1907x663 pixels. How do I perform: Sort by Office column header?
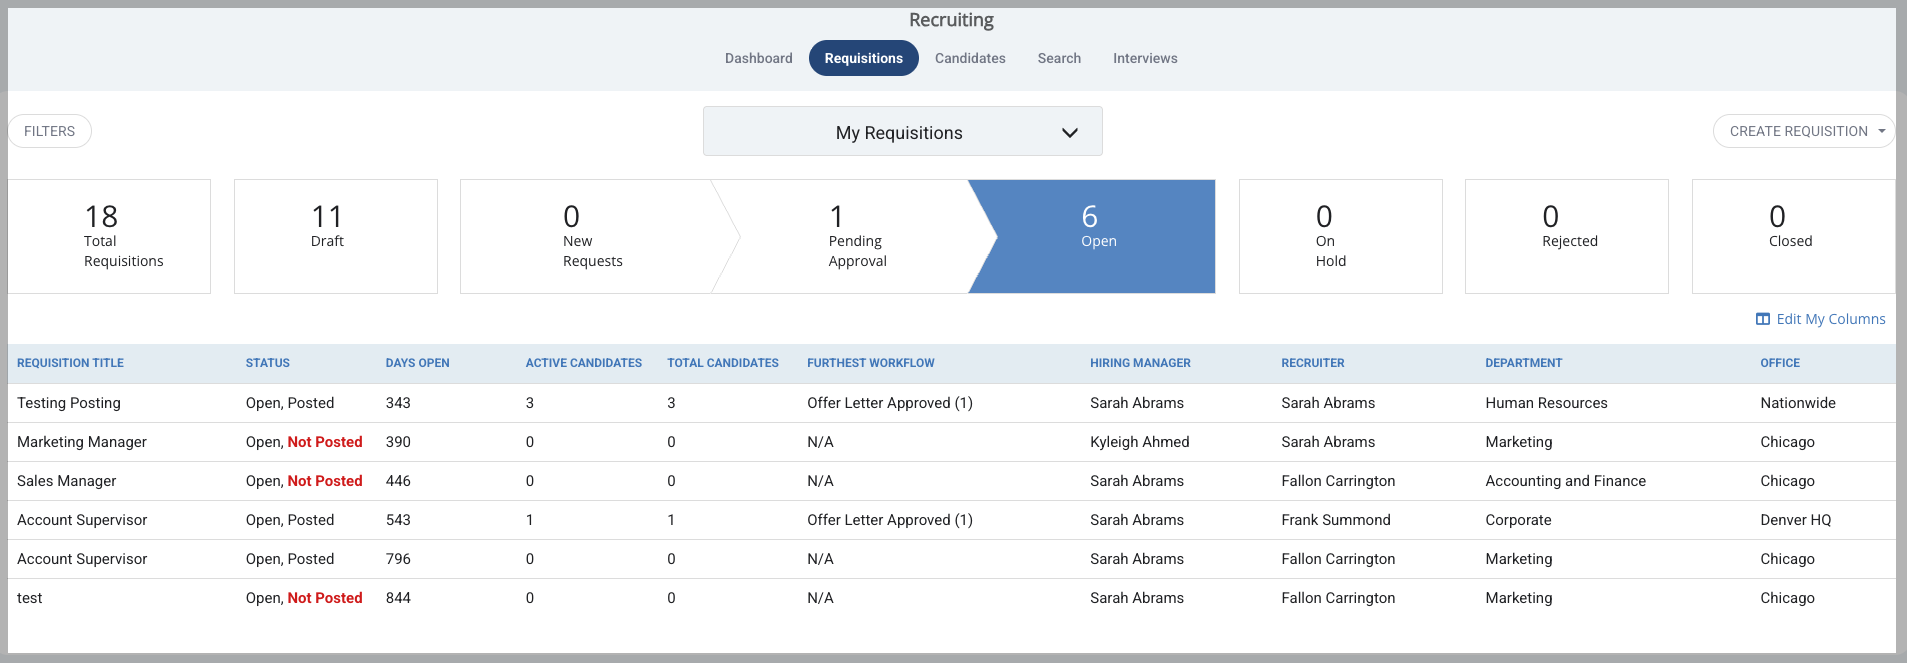coord(1780,363)
